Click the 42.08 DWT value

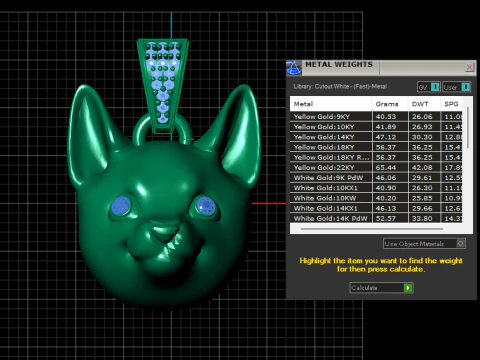422,168
